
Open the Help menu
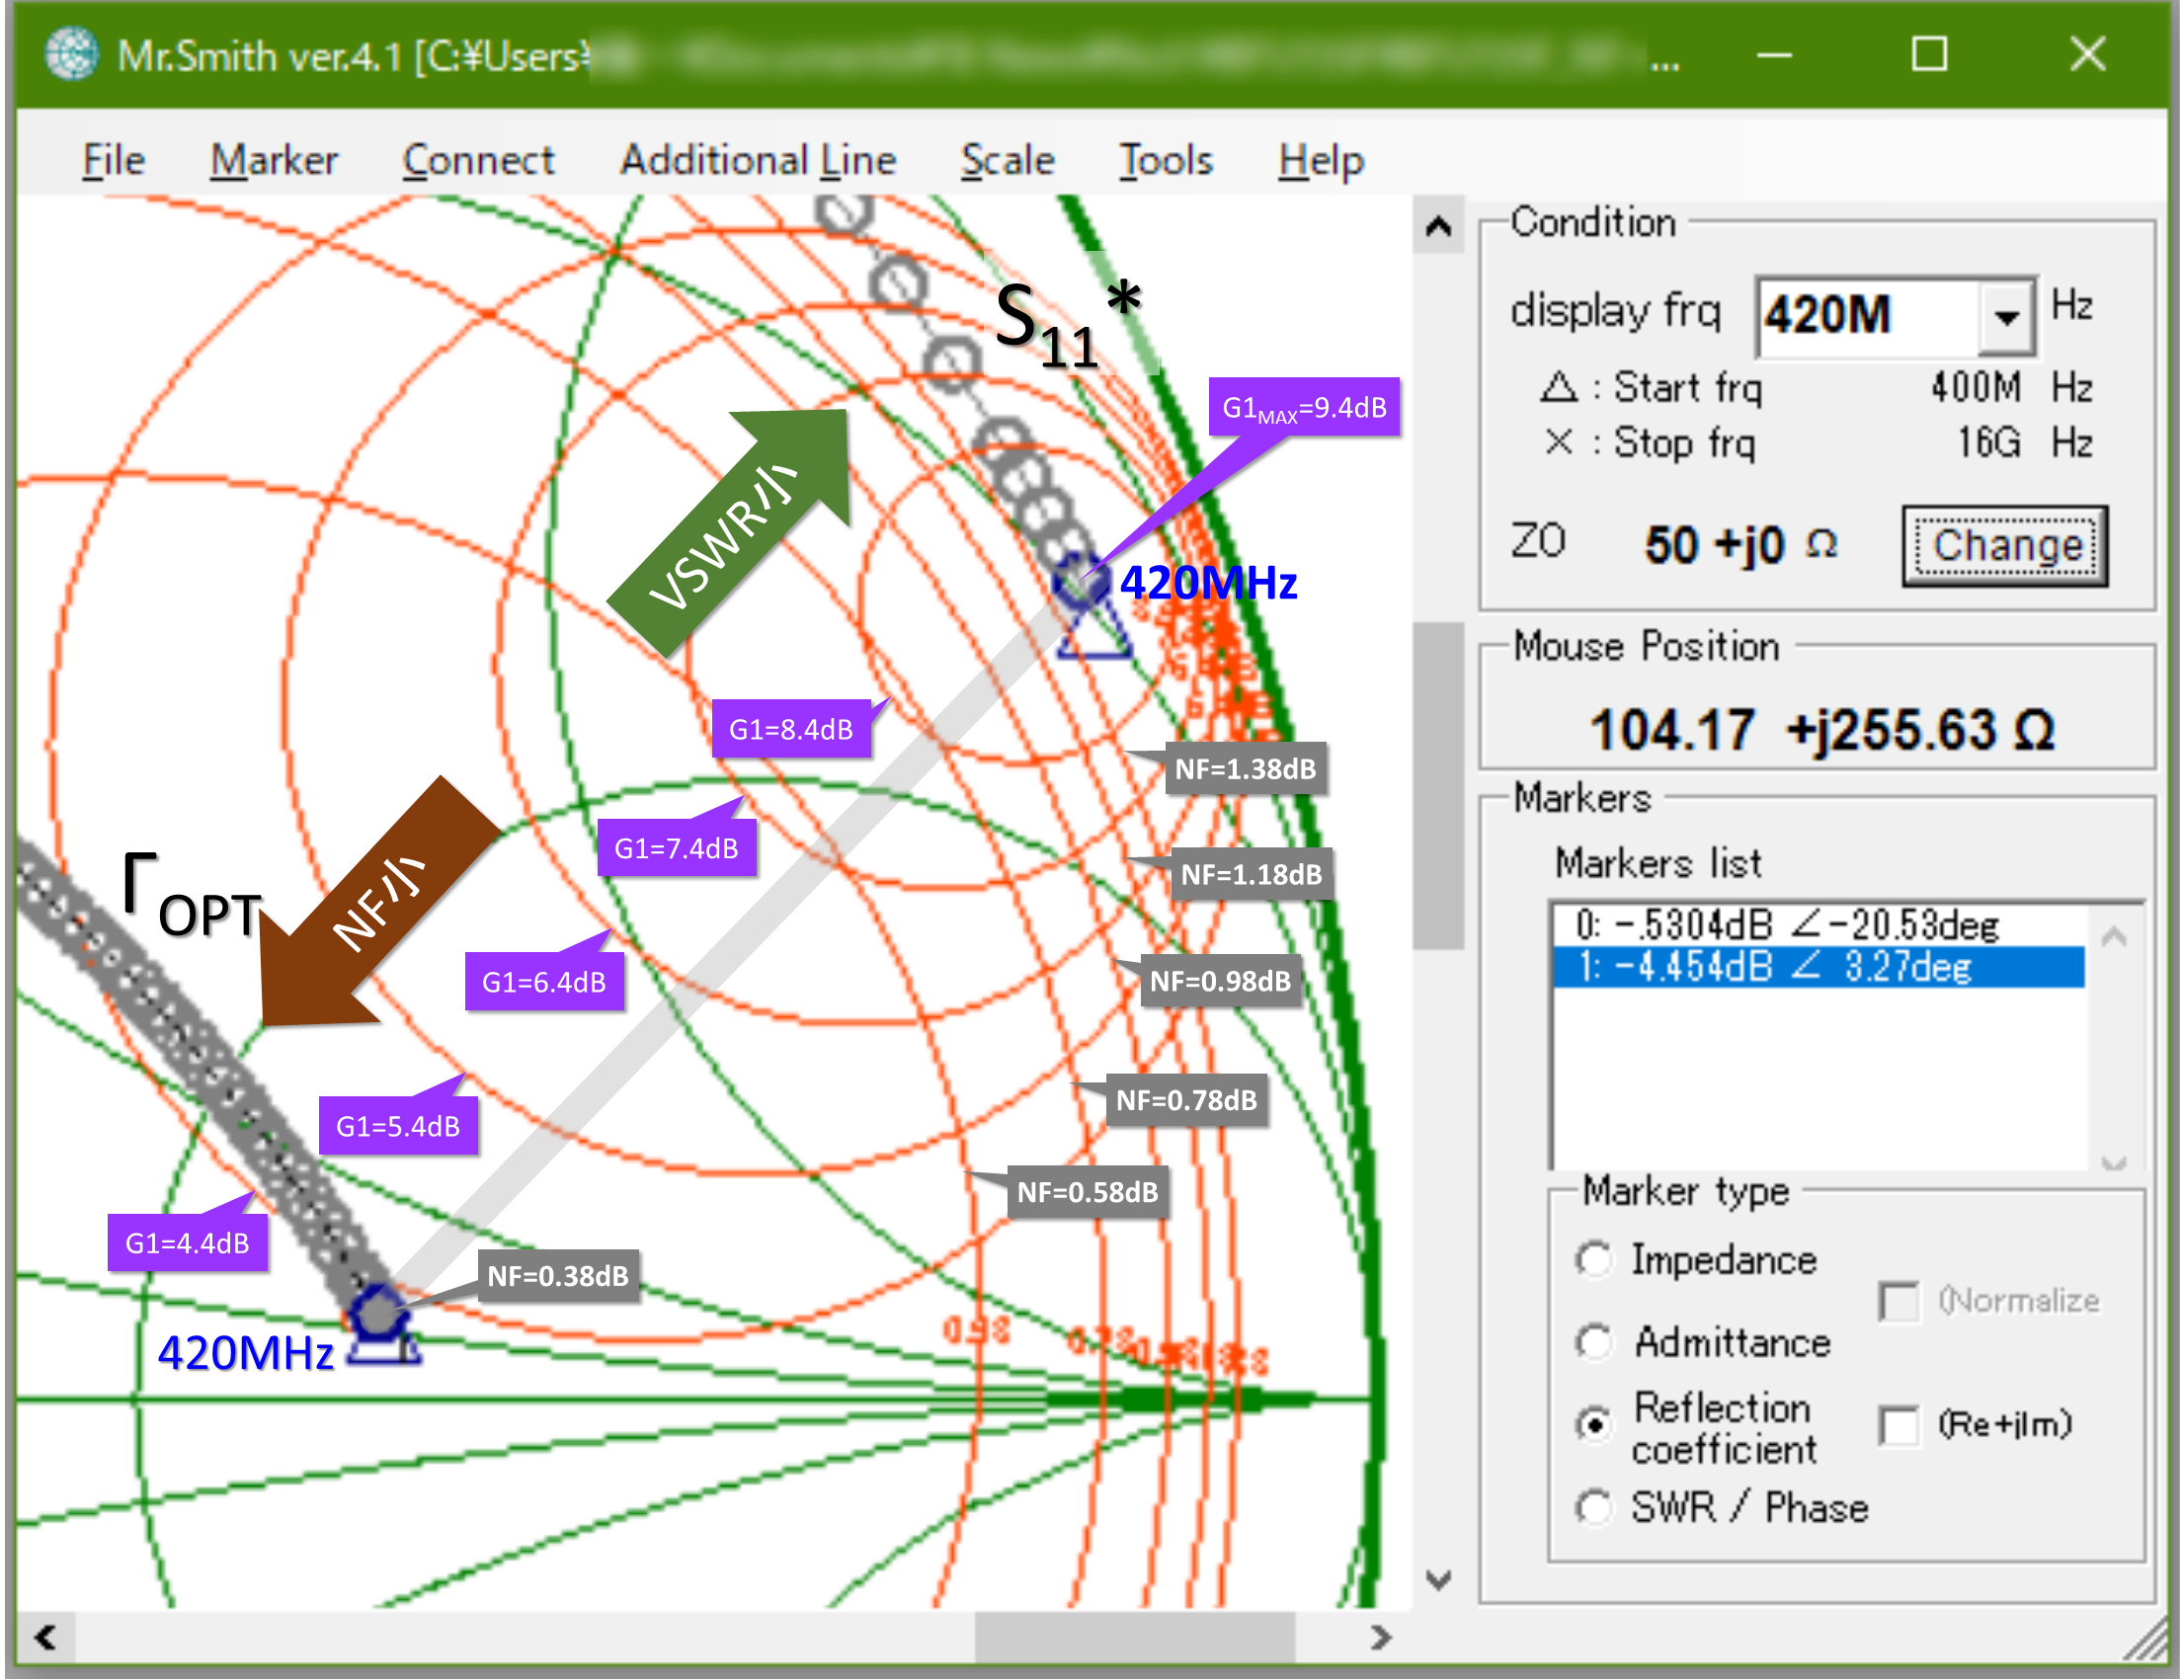pyautogui.click(x=1320, y=160)
